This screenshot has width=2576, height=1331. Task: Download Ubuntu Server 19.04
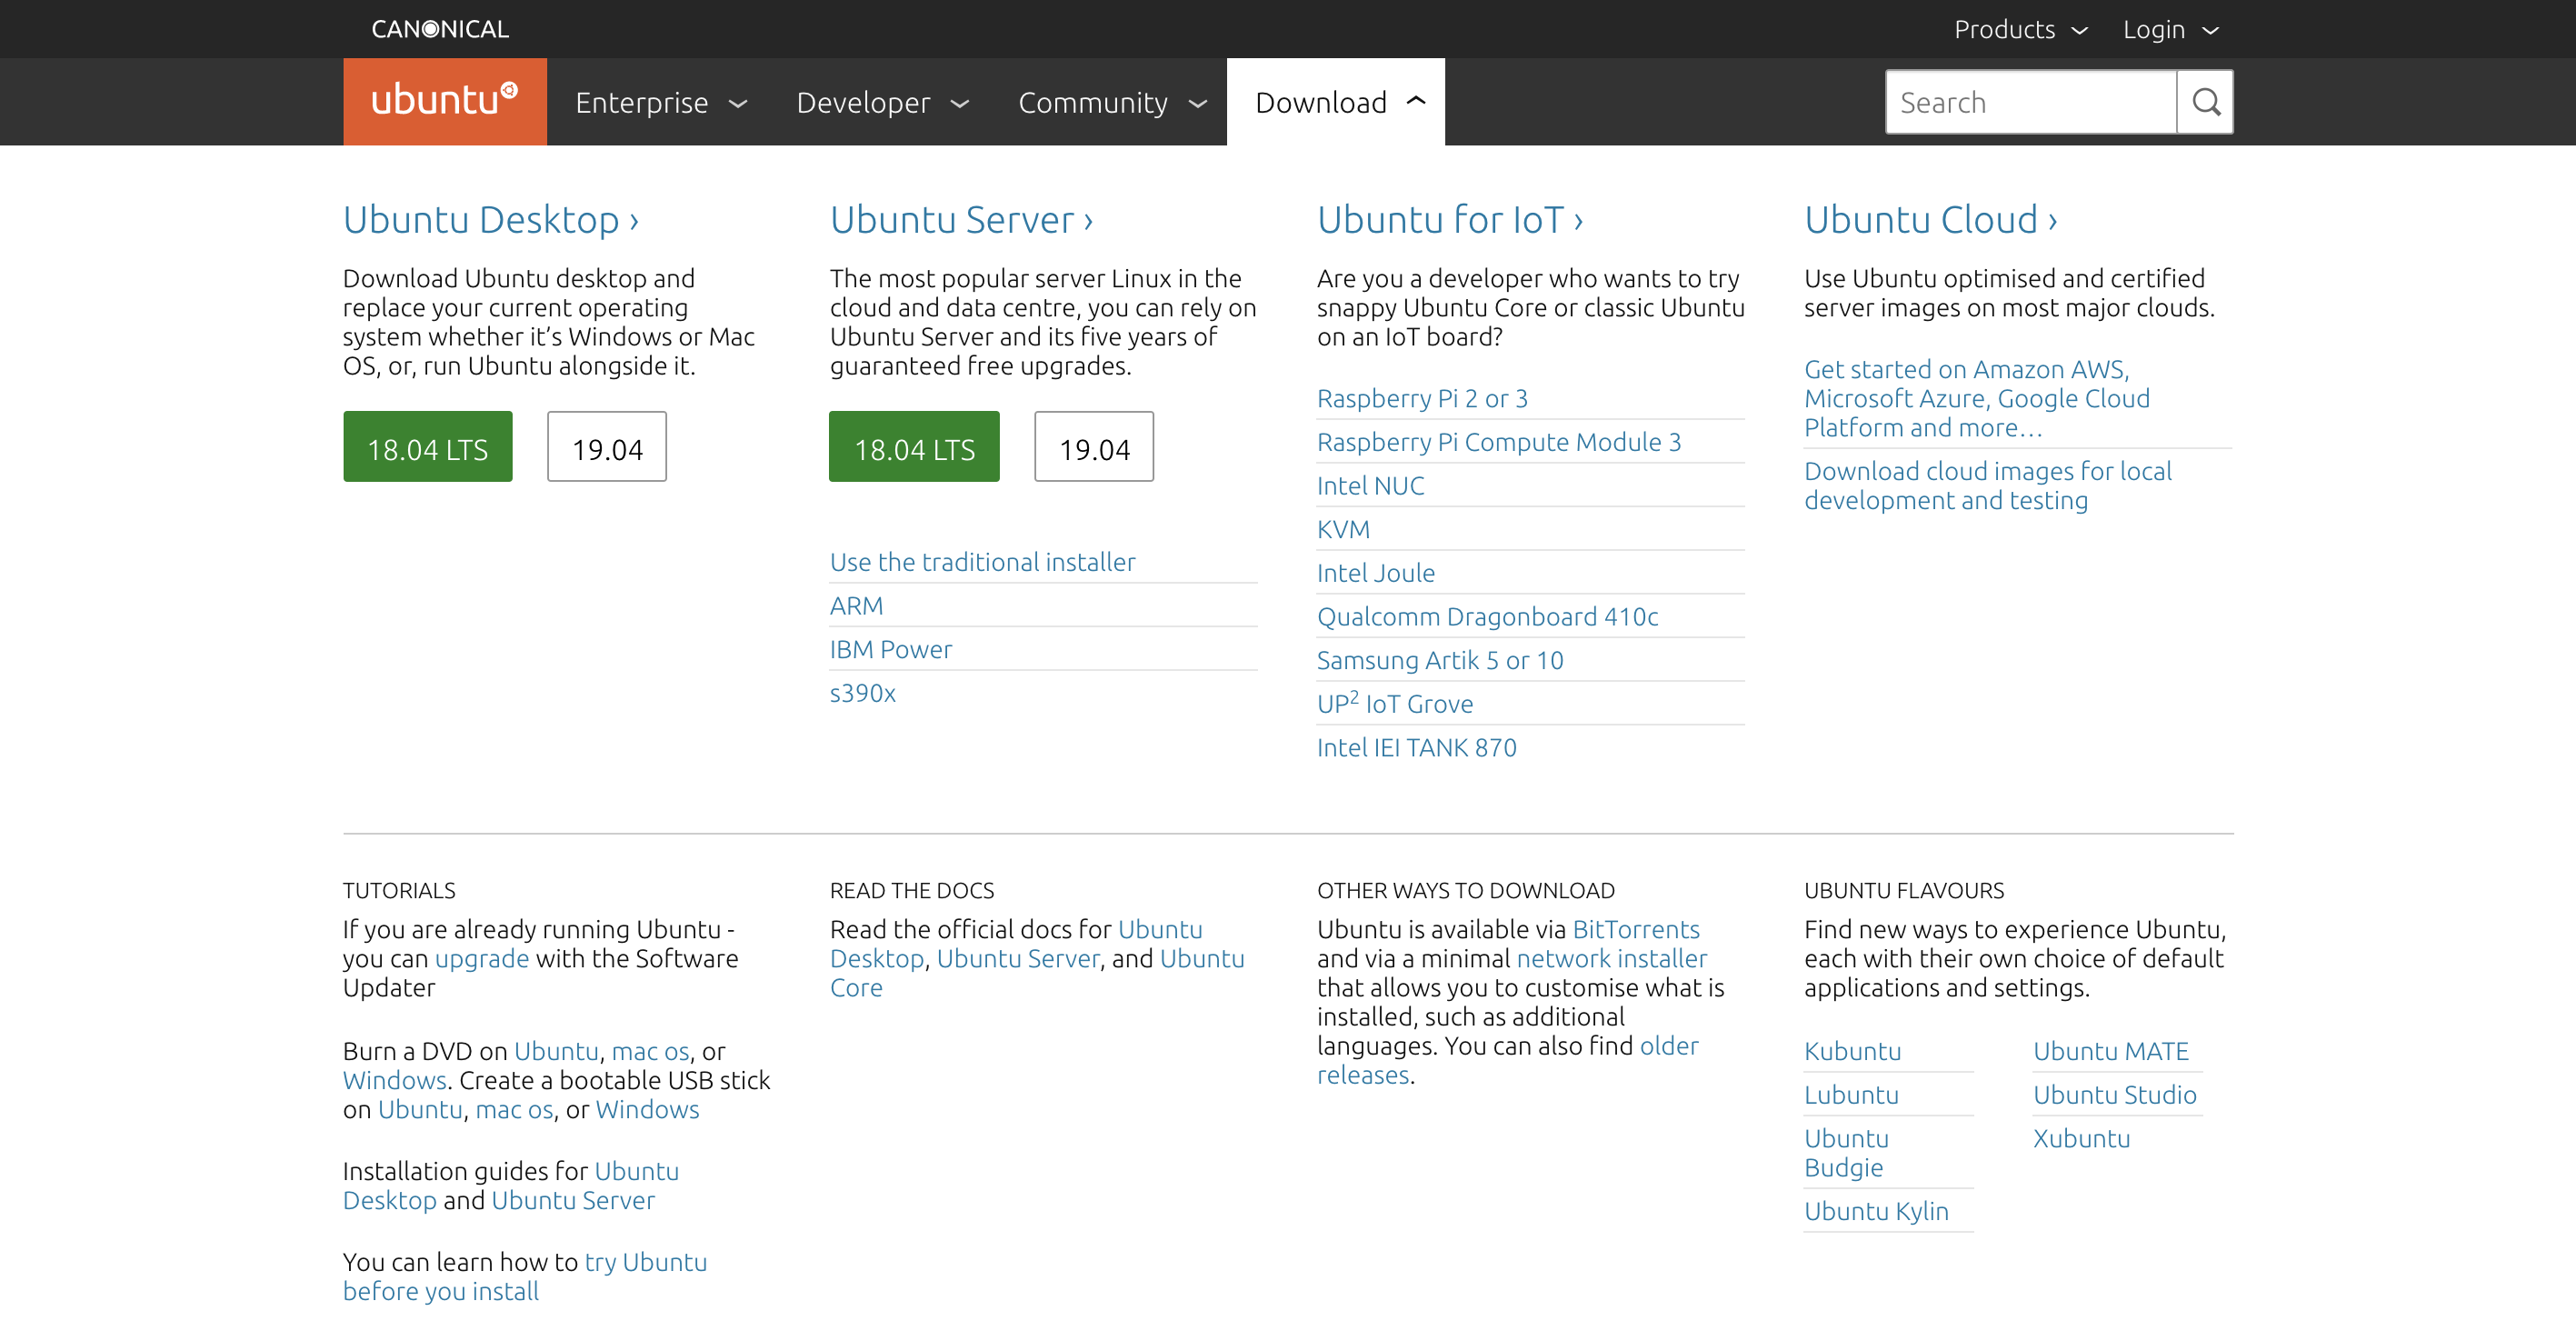(1094, 447)
